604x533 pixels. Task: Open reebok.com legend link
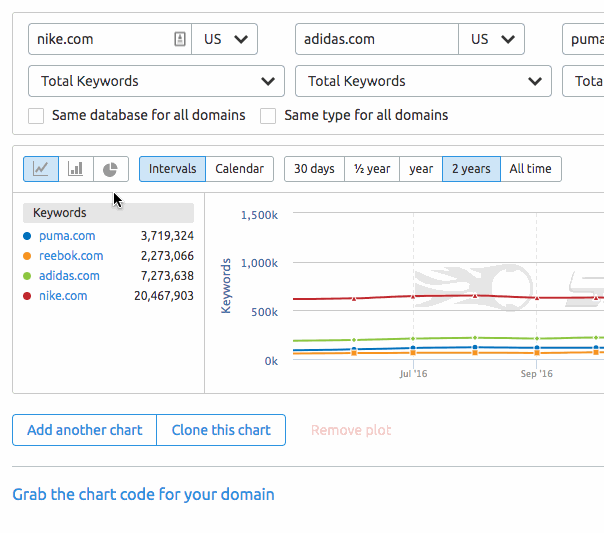tap(71, 256)
